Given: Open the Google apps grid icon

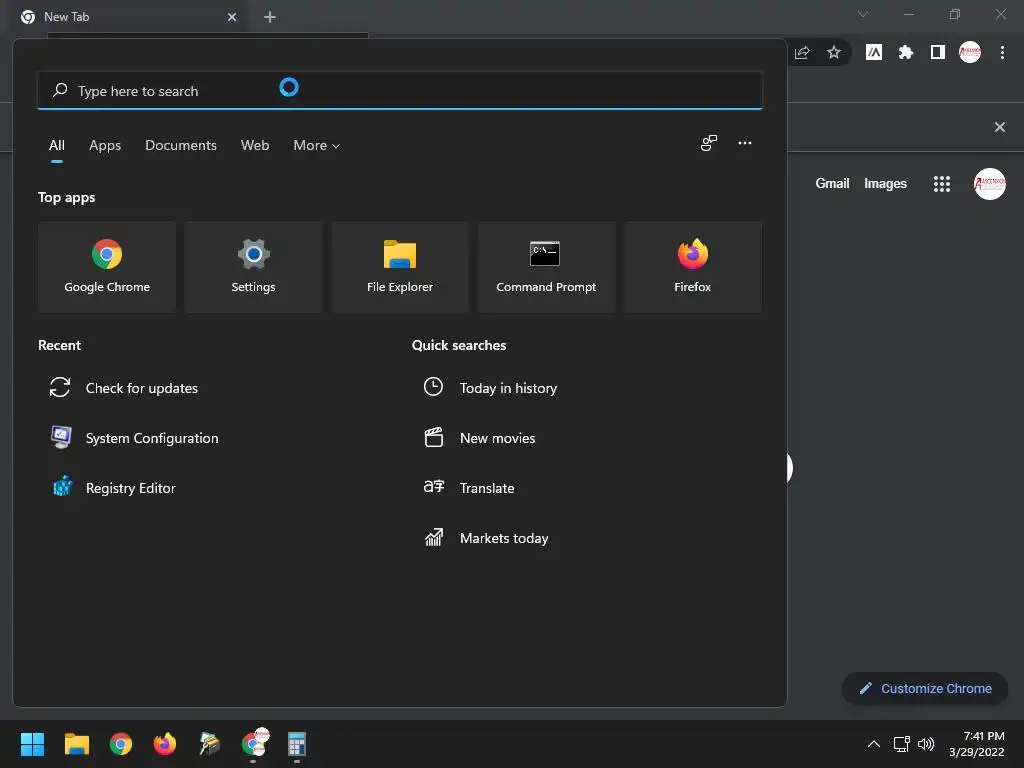Looking at the screenshot, I should point(942,184).
